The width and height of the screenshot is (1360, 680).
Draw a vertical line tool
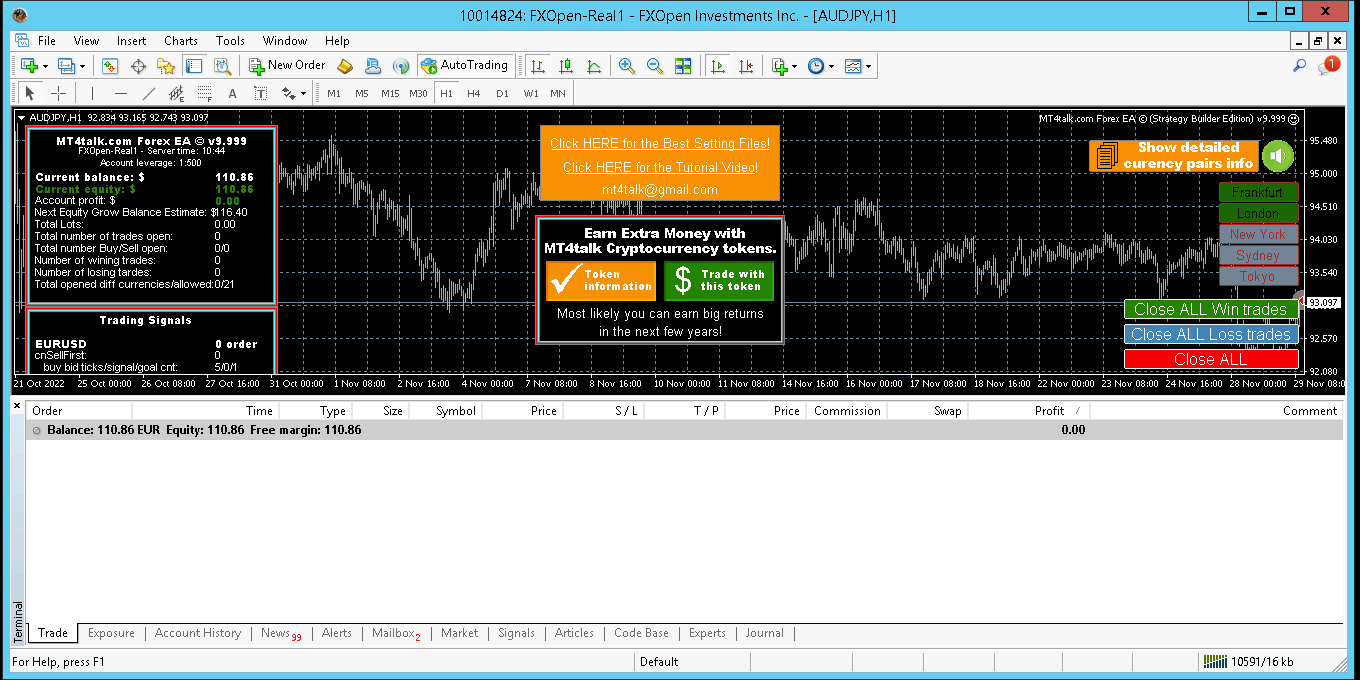tap(92, 93)
